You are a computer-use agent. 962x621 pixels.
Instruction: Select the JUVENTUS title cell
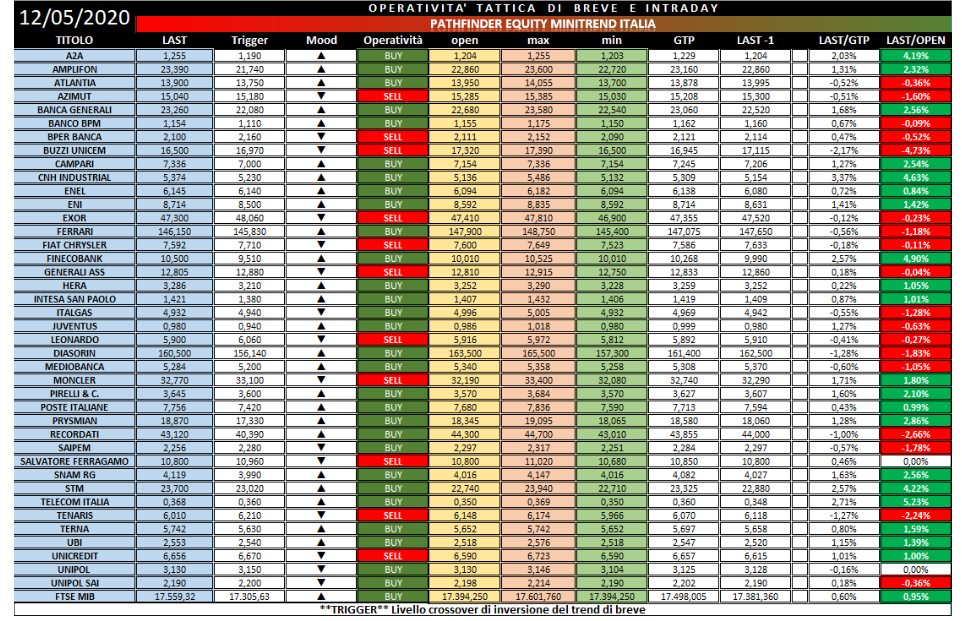[74, 326]
